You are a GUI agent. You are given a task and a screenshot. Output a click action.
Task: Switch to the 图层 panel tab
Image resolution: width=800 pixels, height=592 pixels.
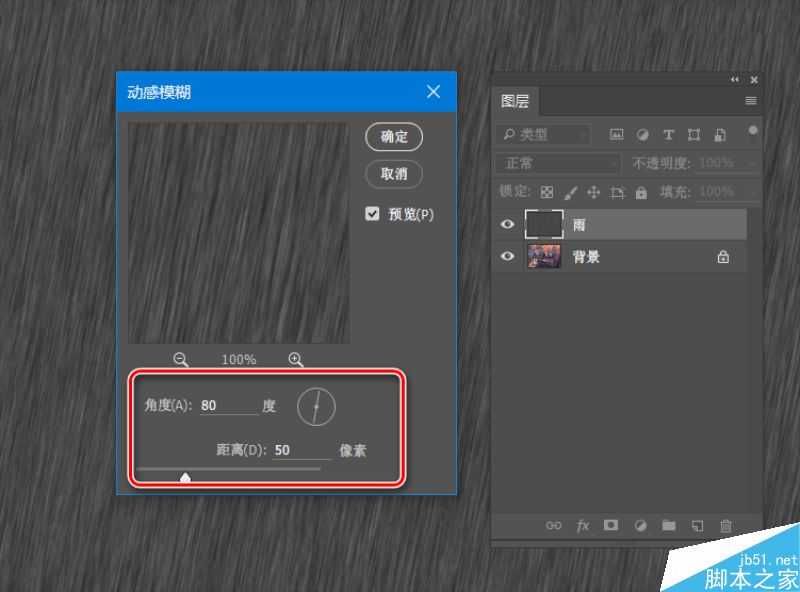pyautogui.click(x=516, y=101)
